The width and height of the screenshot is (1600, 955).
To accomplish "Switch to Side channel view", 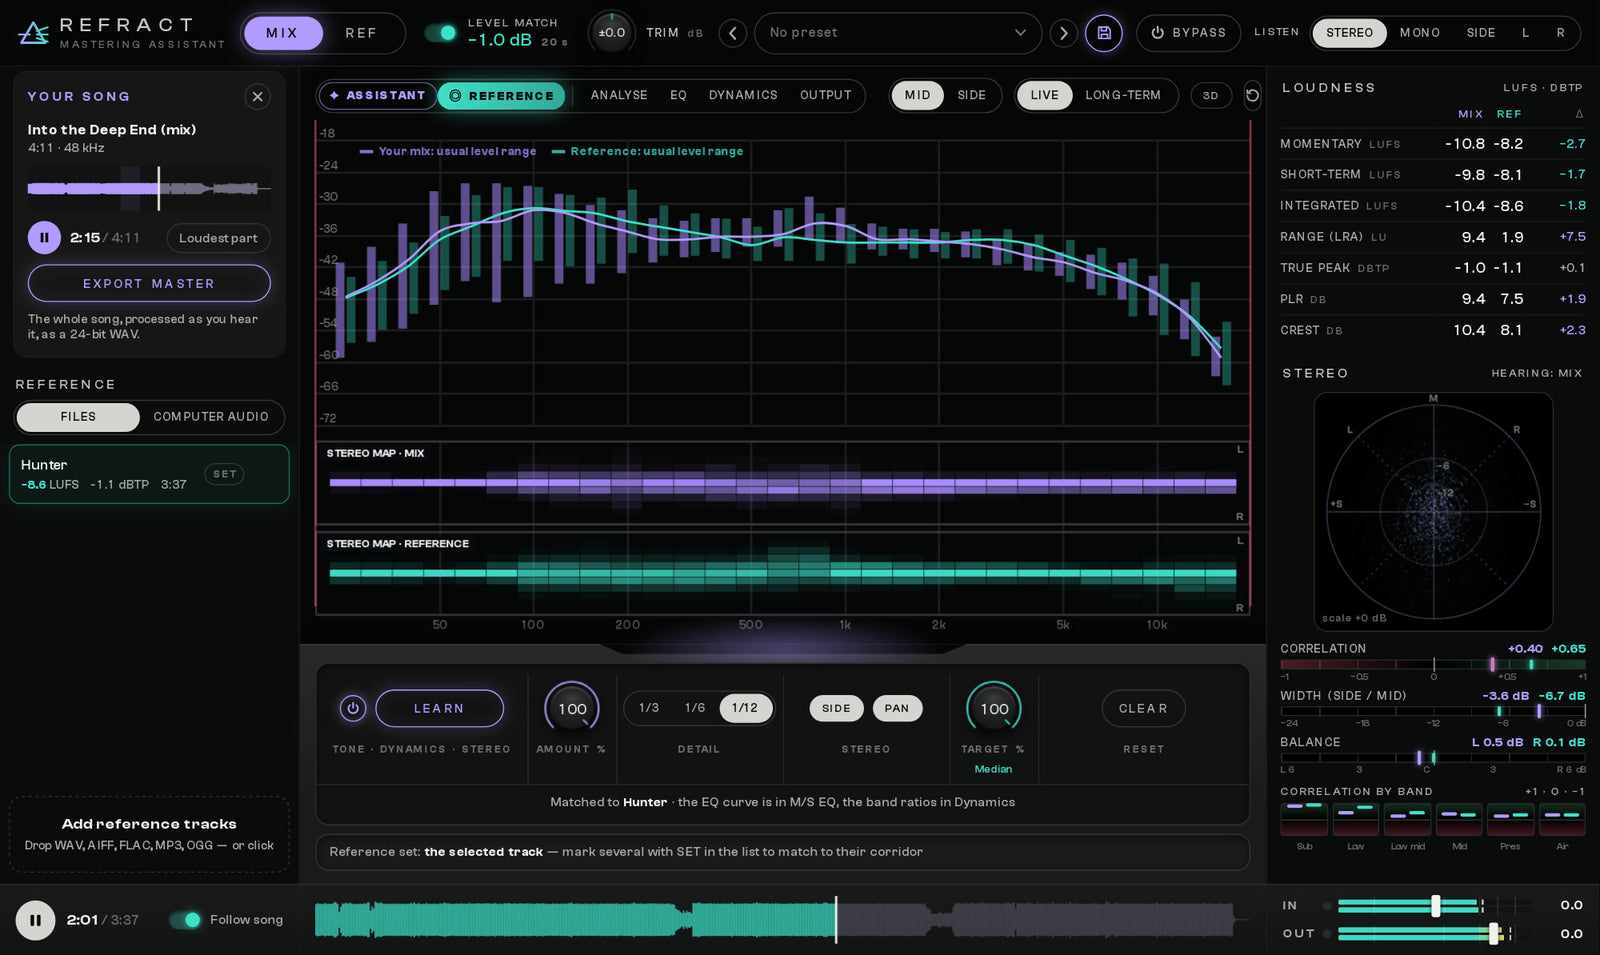I will 971,96.
